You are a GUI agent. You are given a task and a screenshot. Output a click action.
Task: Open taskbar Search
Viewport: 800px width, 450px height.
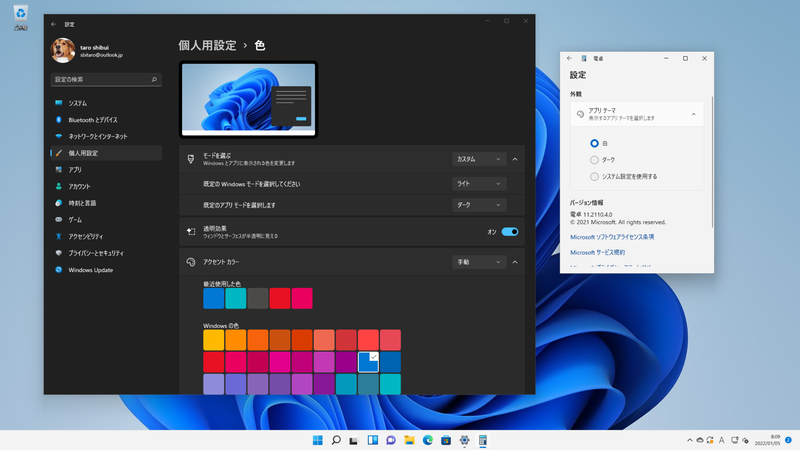pos(336,440)
